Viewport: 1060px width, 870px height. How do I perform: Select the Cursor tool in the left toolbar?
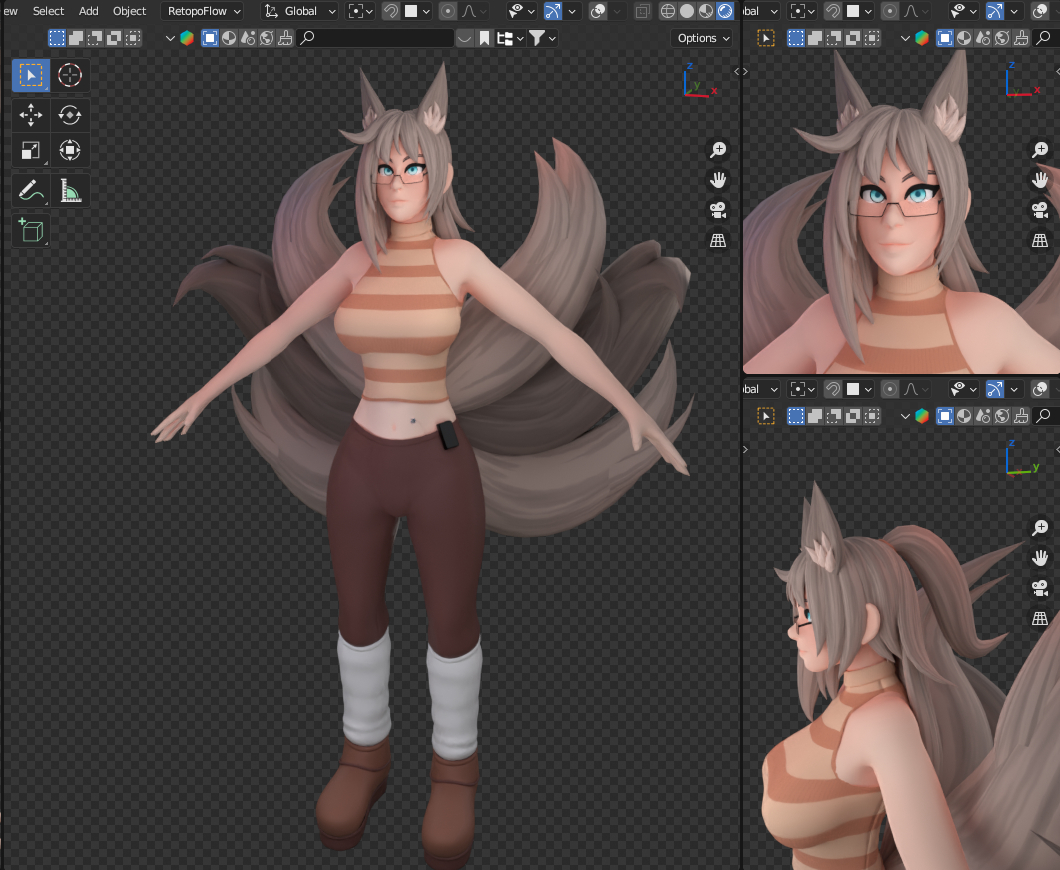pos(70,75)
